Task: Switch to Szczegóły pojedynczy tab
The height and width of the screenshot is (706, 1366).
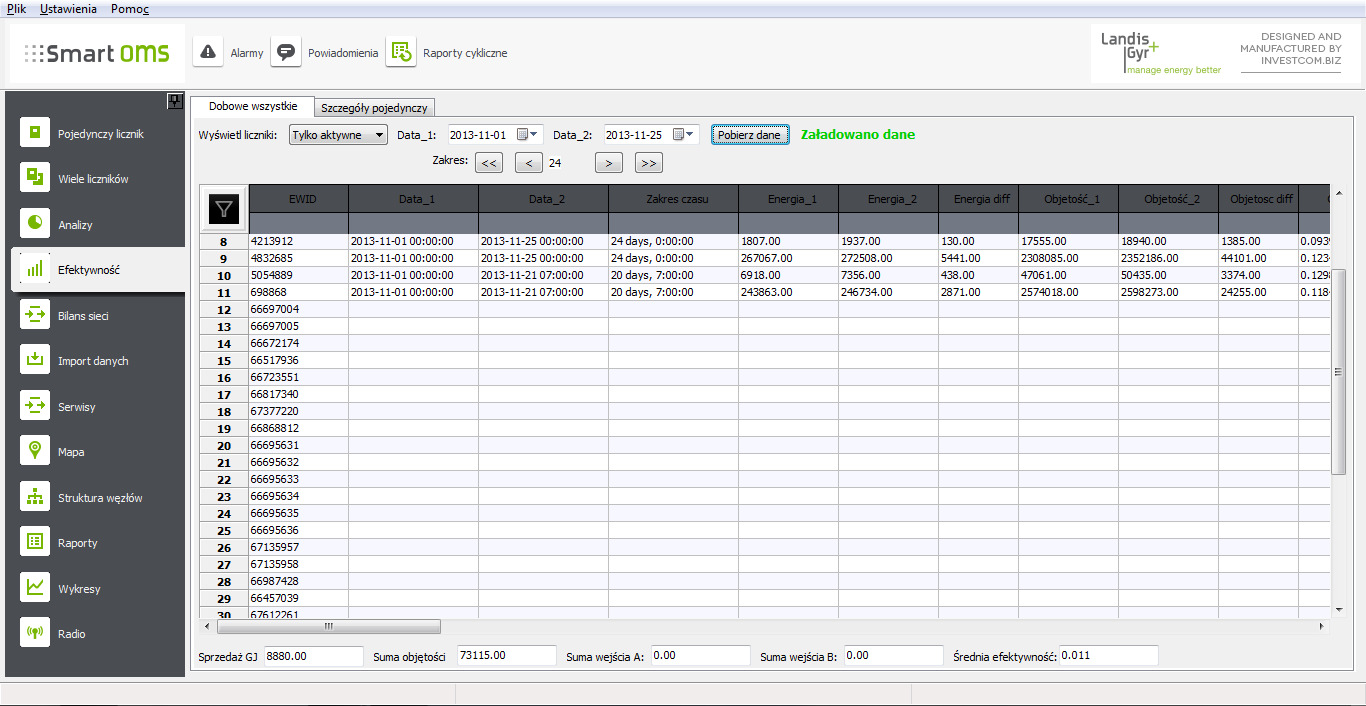Action: pyautogui.click(x=374, y=107)
